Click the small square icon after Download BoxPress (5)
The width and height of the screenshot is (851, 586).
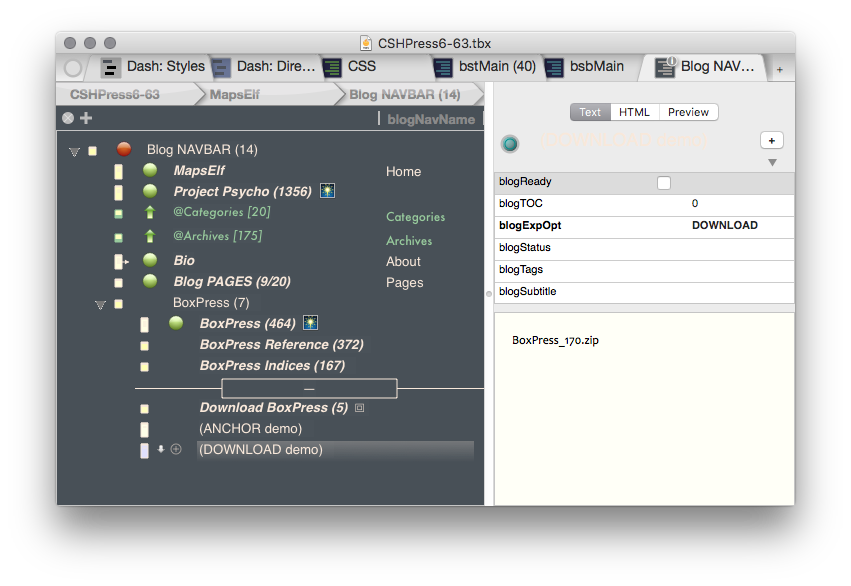tap(359, 407)
